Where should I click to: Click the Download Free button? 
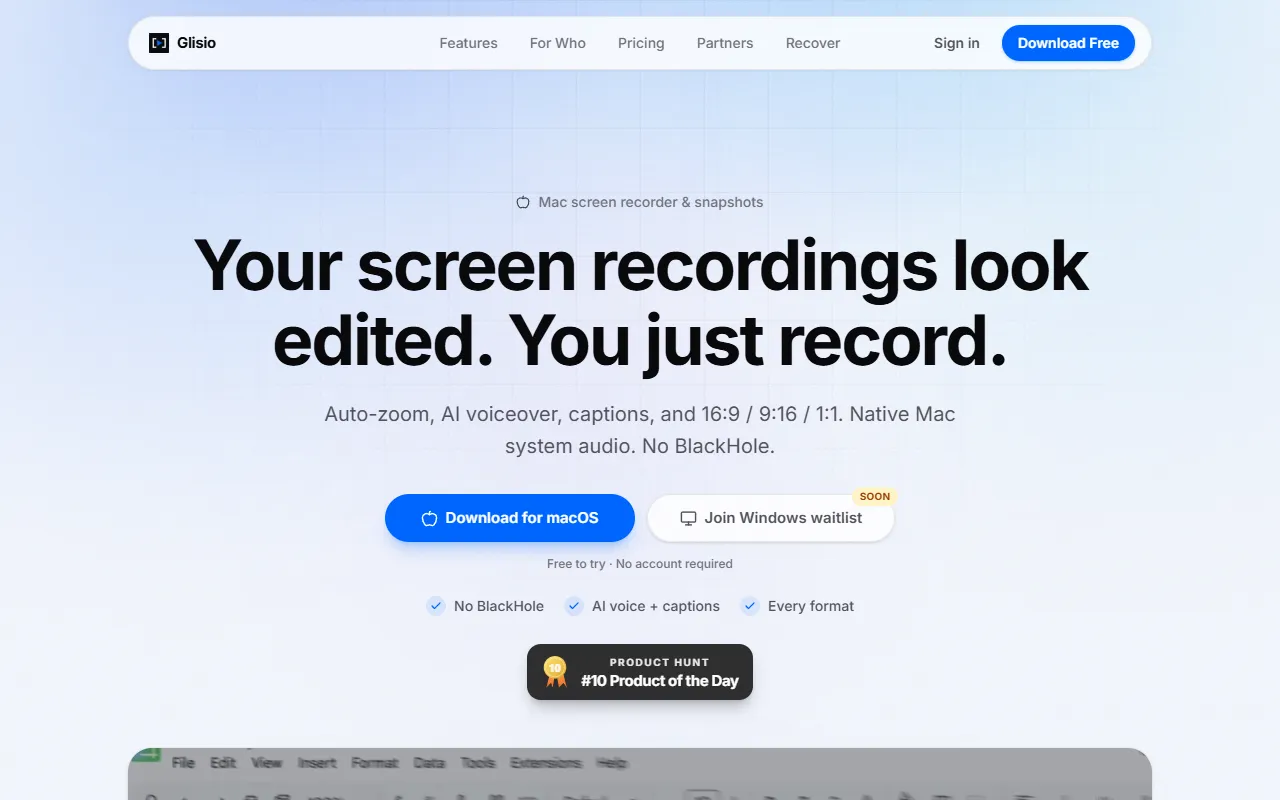[x=1068, y=43]
